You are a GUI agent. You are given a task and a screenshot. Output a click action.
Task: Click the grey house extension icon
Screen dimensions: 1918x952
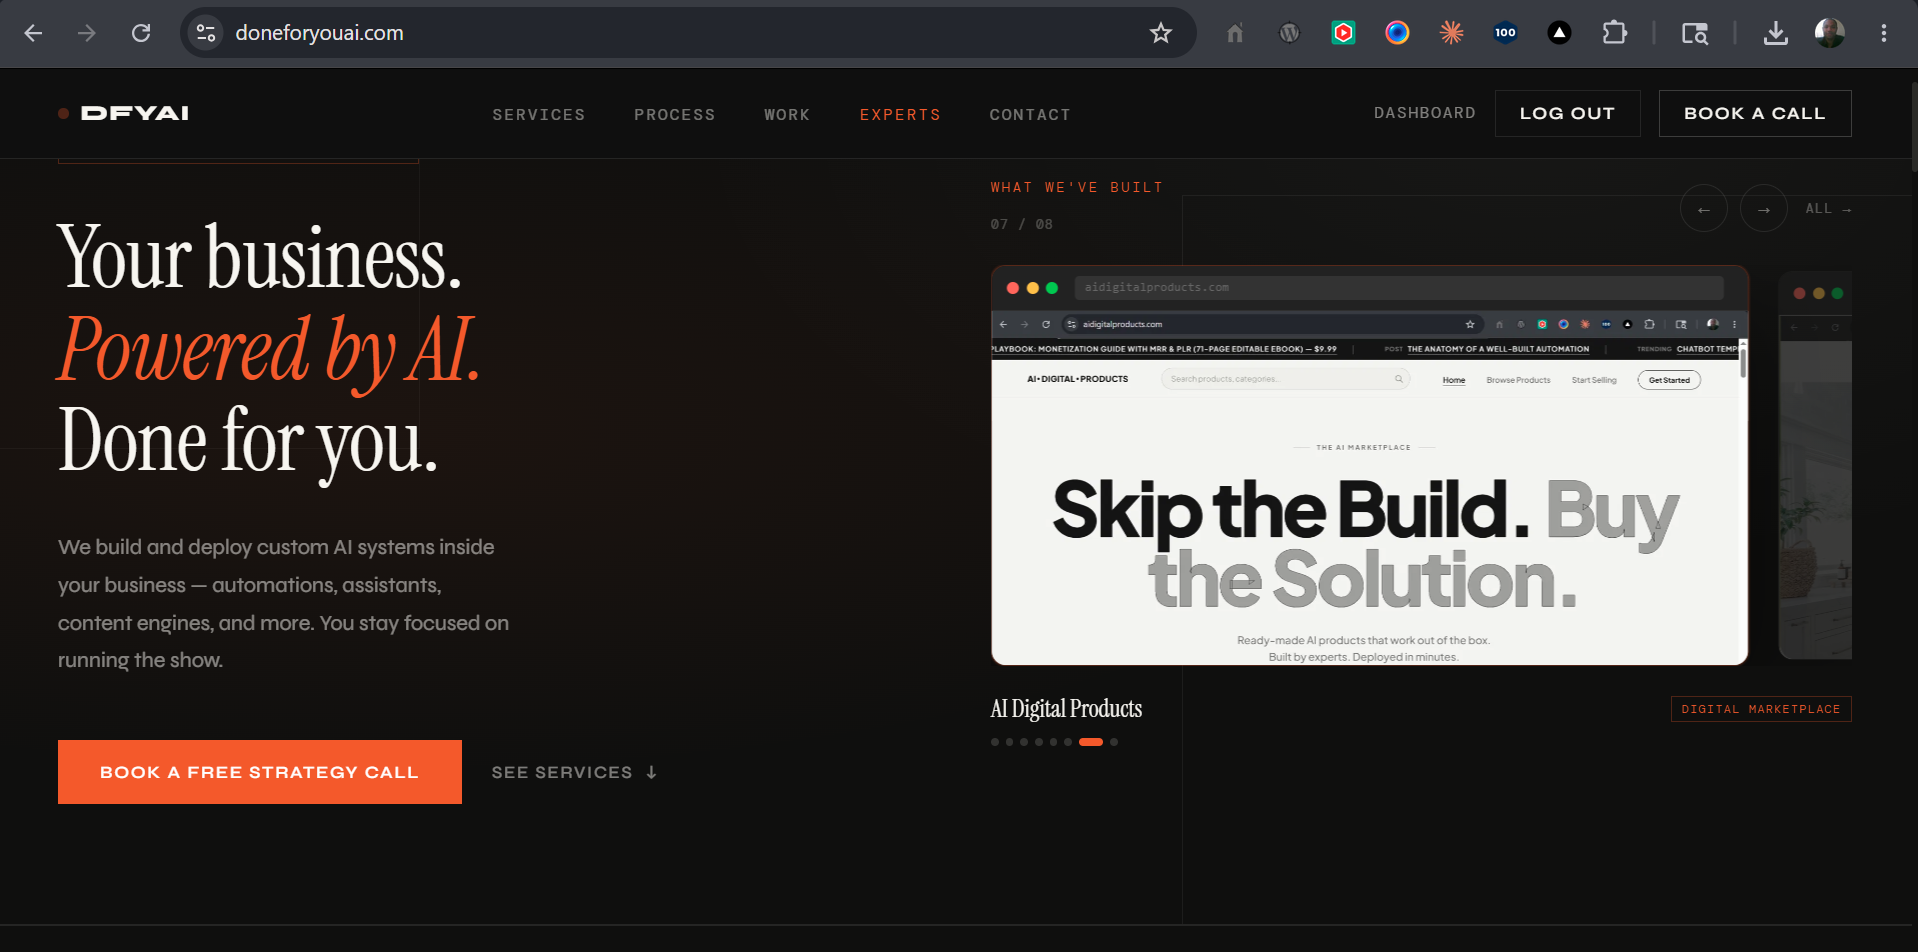(x=1235, y=33)
